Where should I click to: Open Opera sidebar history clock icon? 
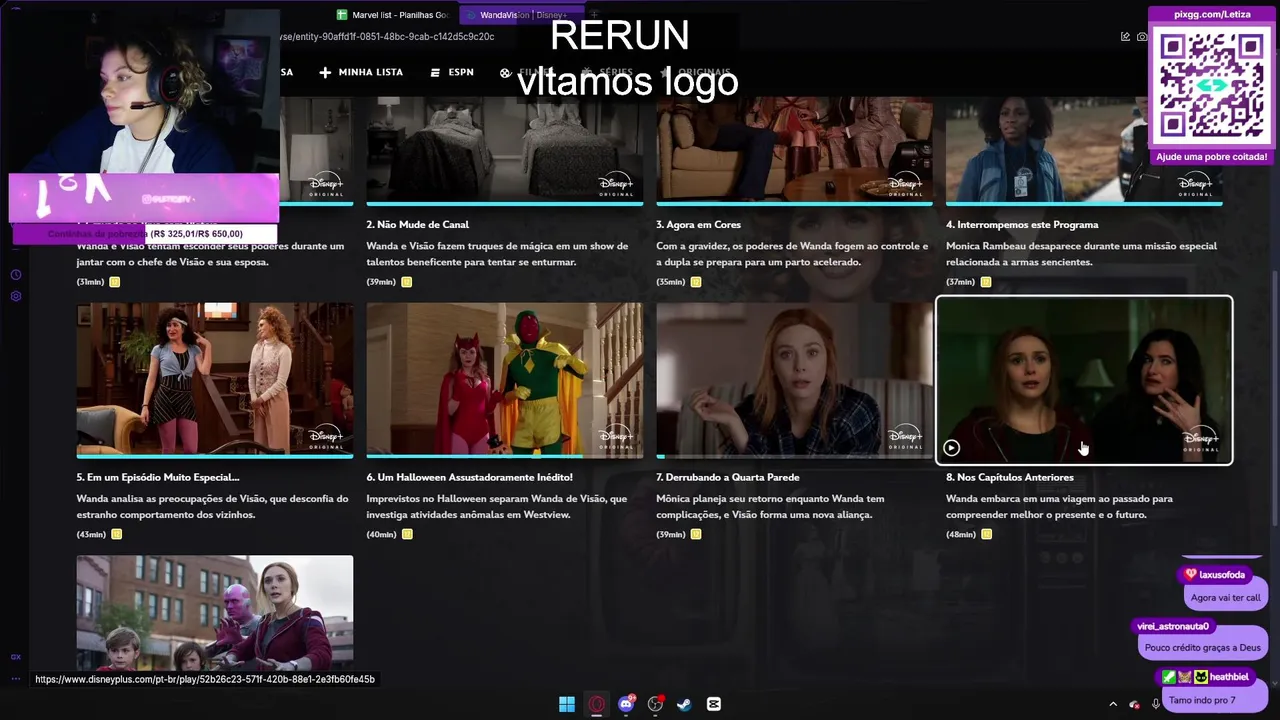pyautogui.click(x=16, y=275)
